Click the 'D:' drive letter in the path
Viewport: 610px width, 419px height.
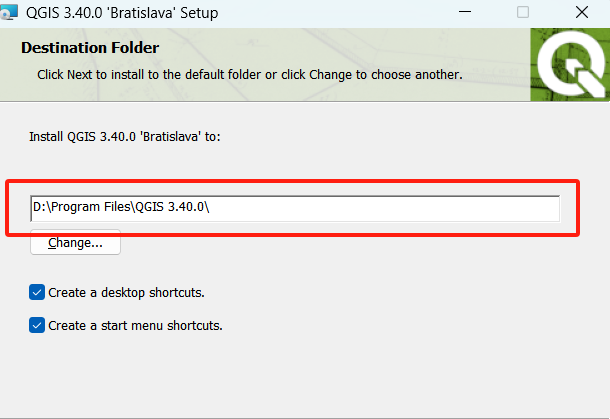point(39,207)
